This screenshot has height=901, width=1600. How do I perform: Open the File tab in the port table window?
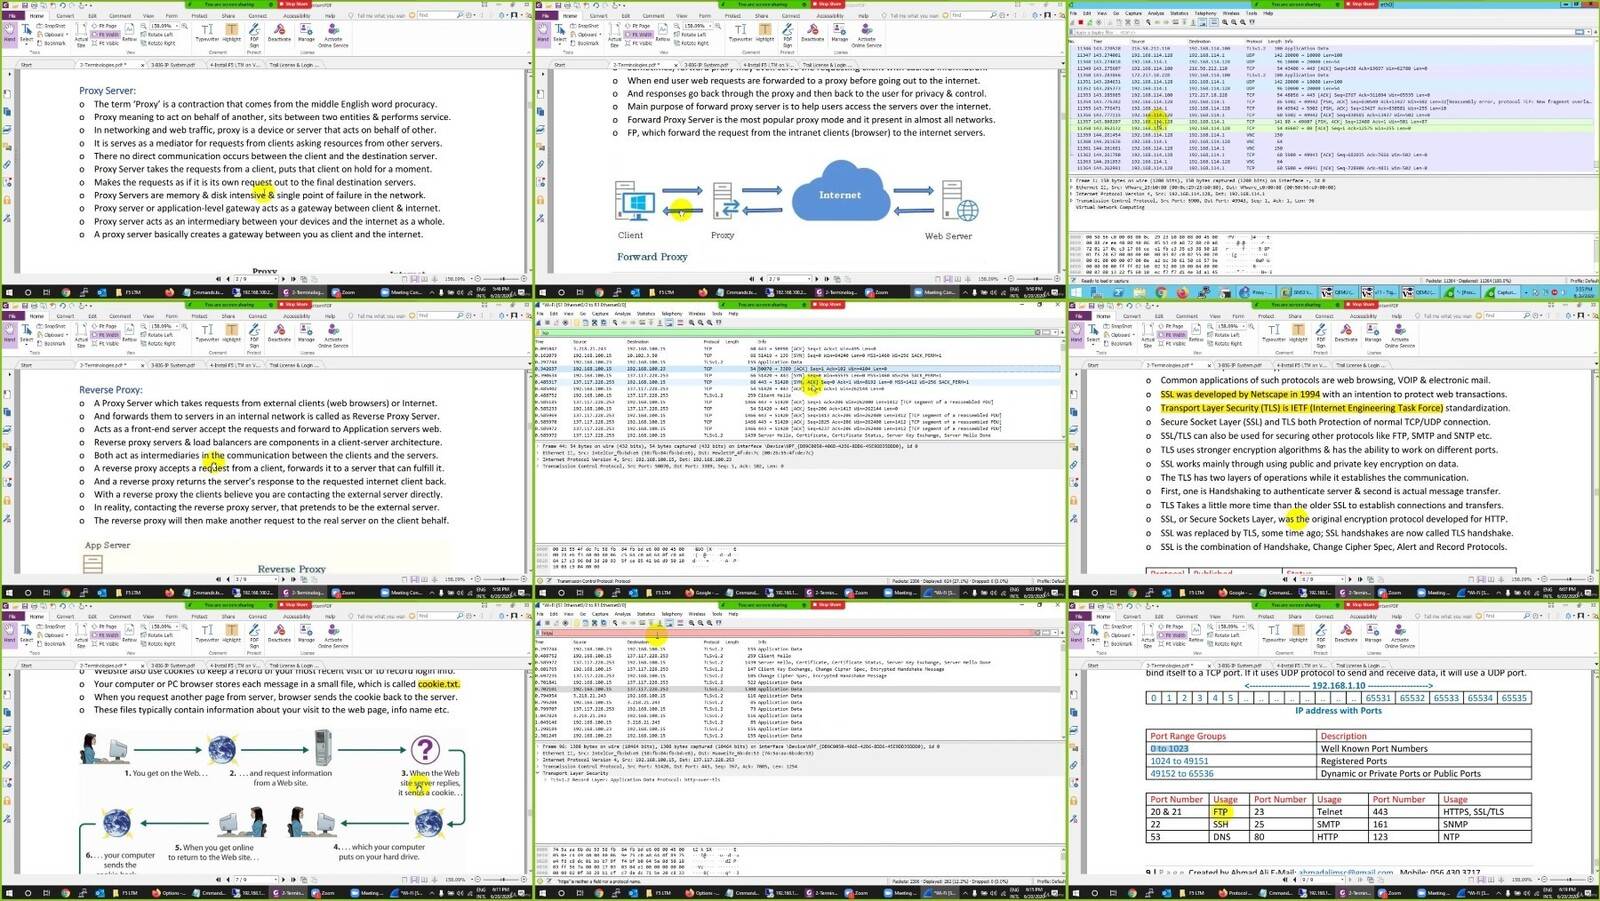click(1080, 615)
